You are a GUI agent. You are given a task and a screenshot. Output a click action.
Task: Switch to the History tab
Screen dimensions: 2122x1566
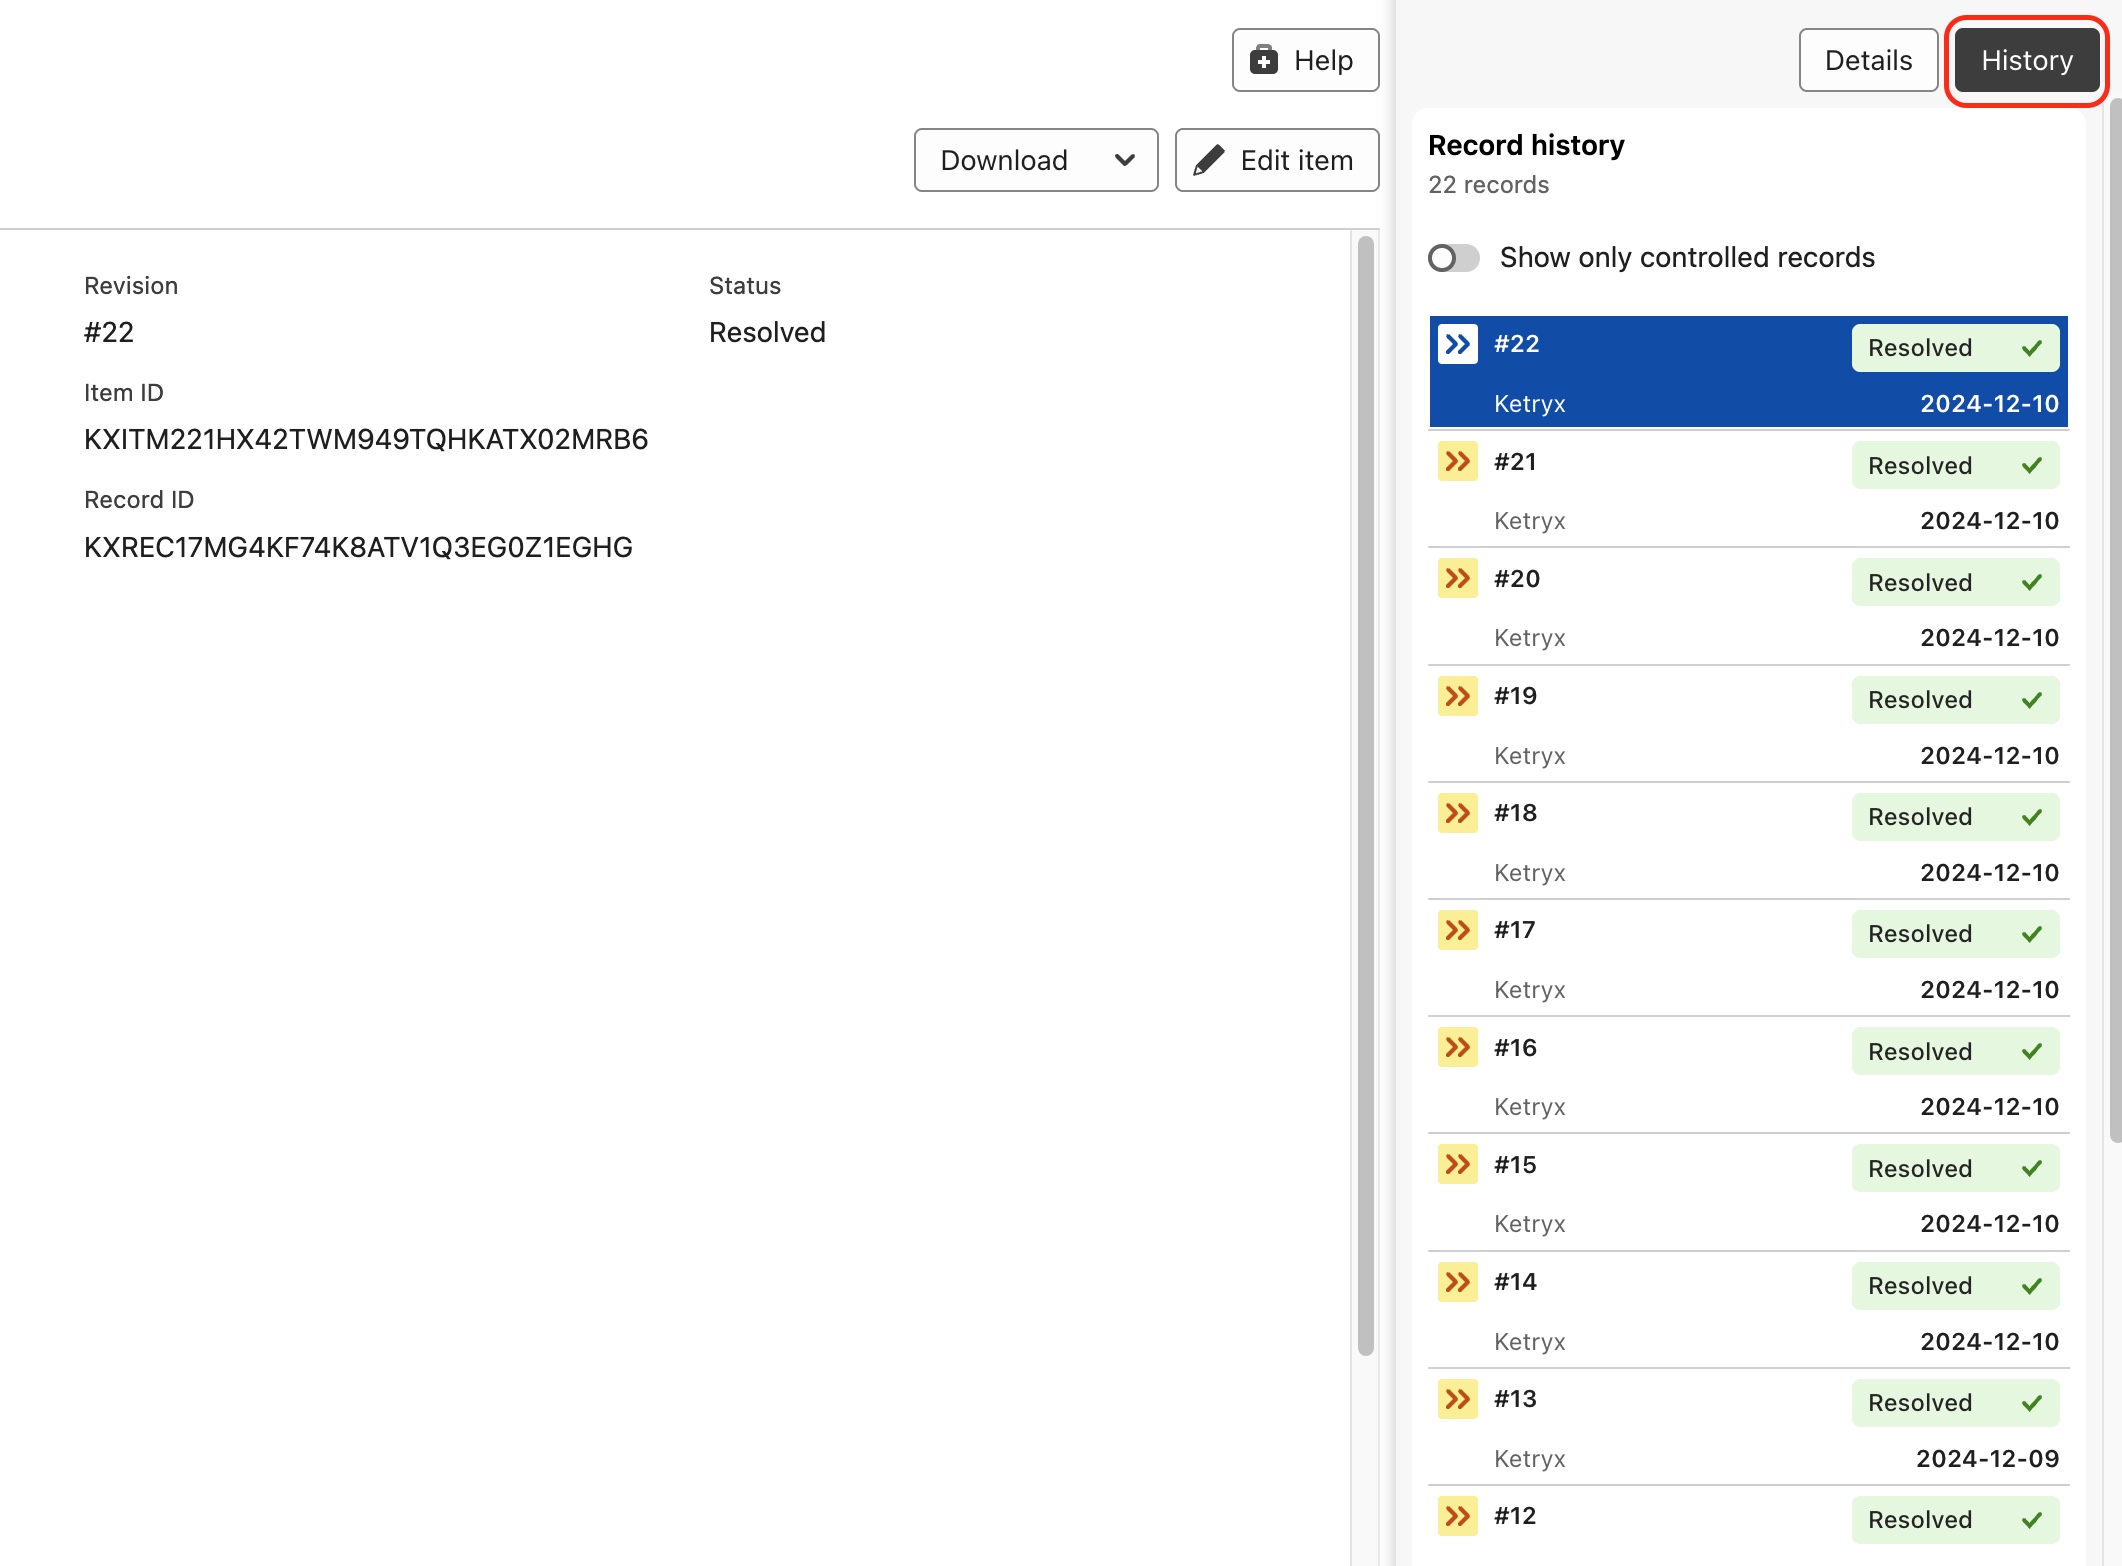point(2027,60)
